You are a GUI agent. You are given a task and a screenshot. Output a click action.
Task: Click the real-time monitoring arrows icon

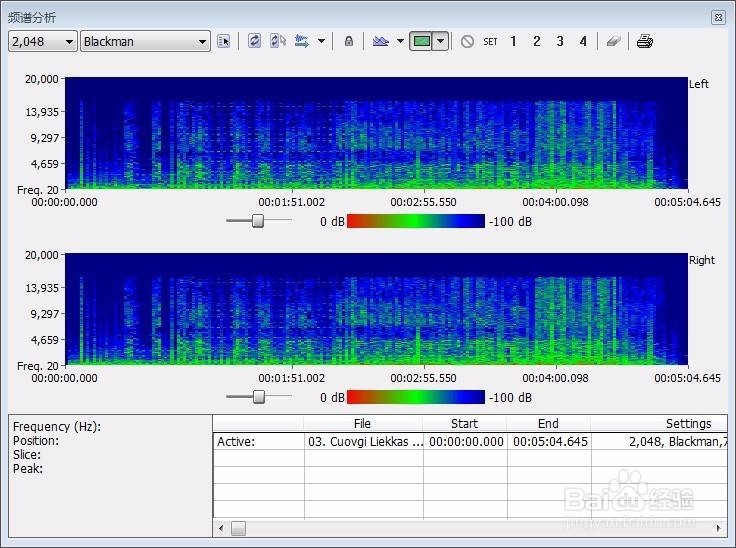302,41
